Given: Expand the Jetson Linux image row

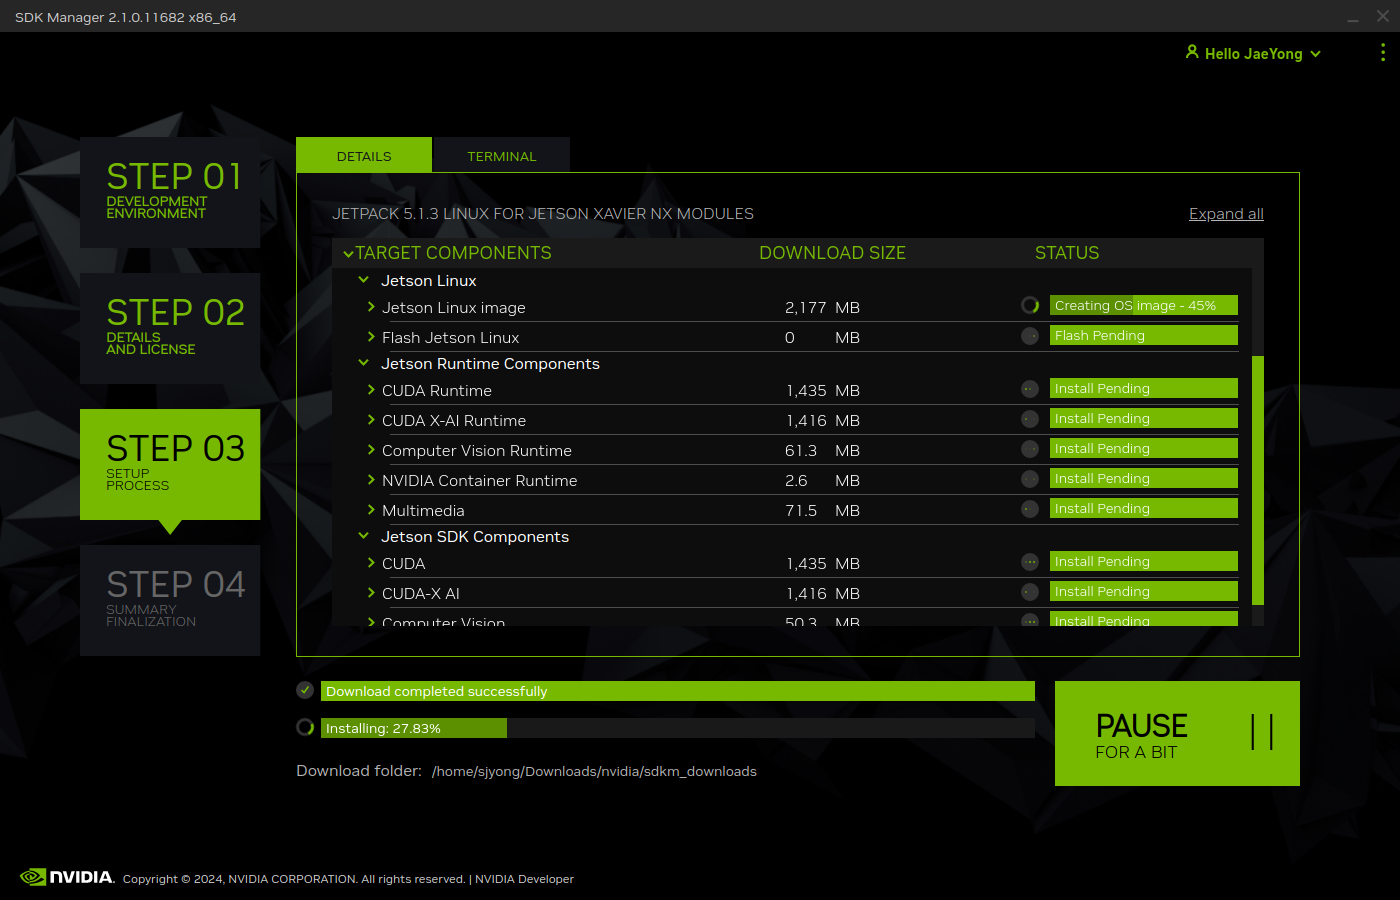Looking at the screenshot, I should [371, 307].
